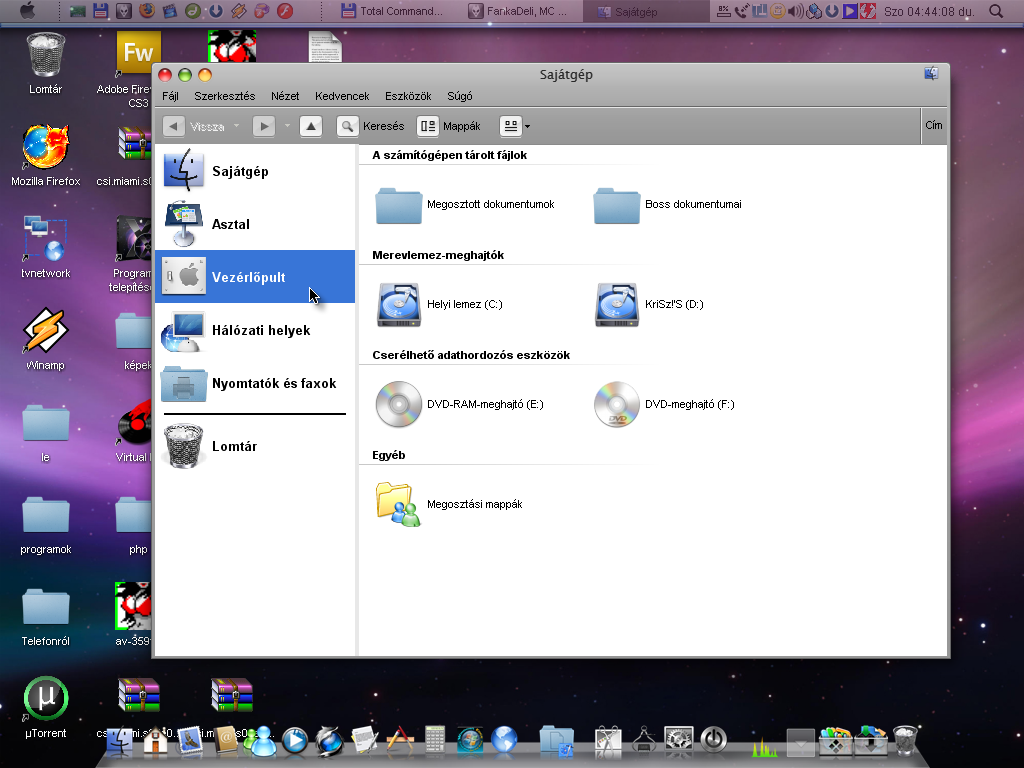Open Boss dokumentumai folder

click(x=667, y=205)
